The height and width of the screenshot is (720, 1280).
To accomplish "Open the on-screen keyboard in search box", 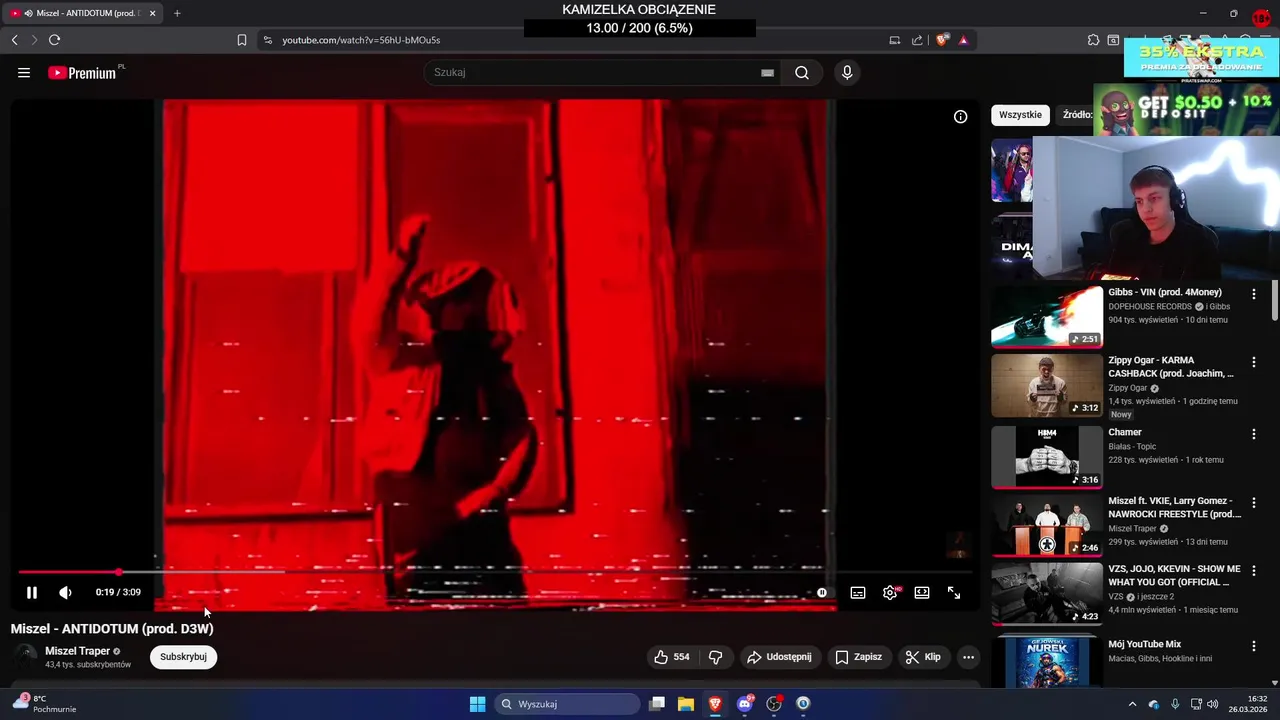I will click(767, 73).
